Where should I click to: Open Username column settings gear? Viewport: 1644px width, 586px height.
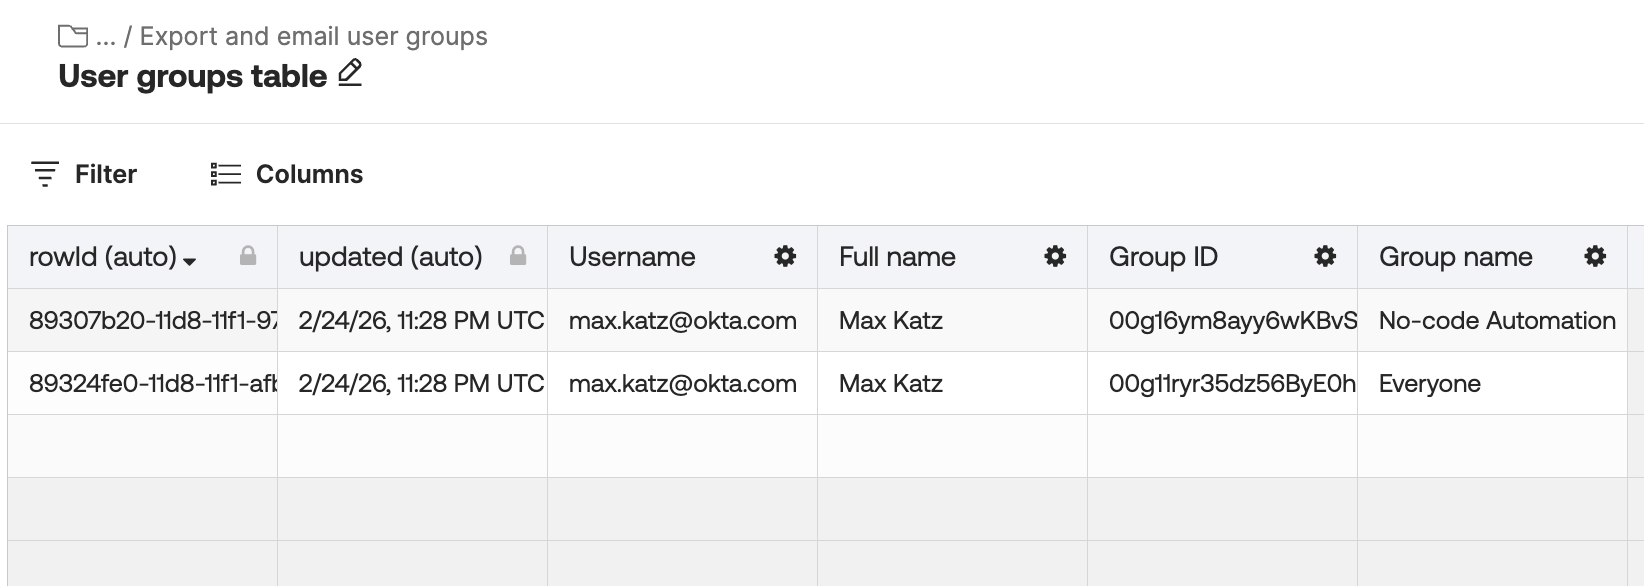pyautogui.click(x=786, y=257)
